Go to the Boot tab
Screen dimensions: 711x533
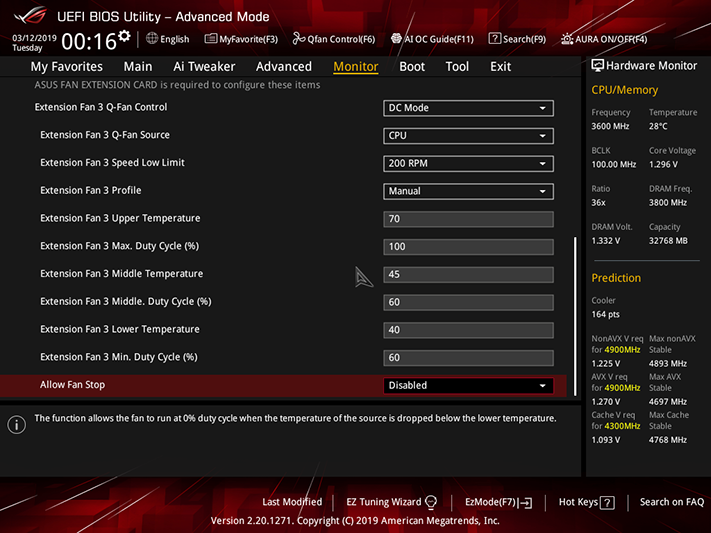coord(412,67)
